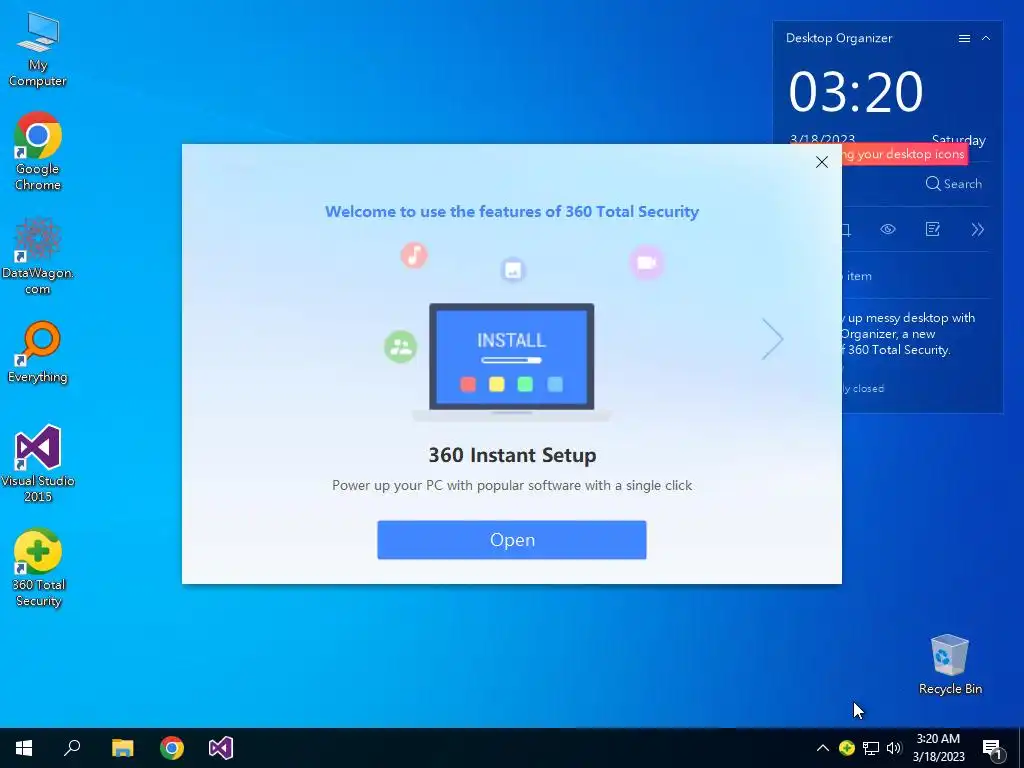Click the laptop INSTALL illustration

(x=511, y=361)
